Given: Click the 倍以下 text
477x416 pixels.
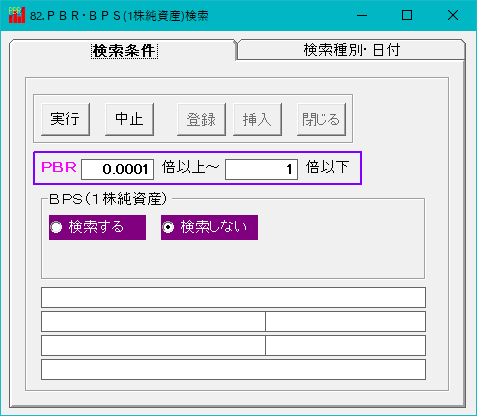Looking at the screenshot, I should [x=327, y=167].
